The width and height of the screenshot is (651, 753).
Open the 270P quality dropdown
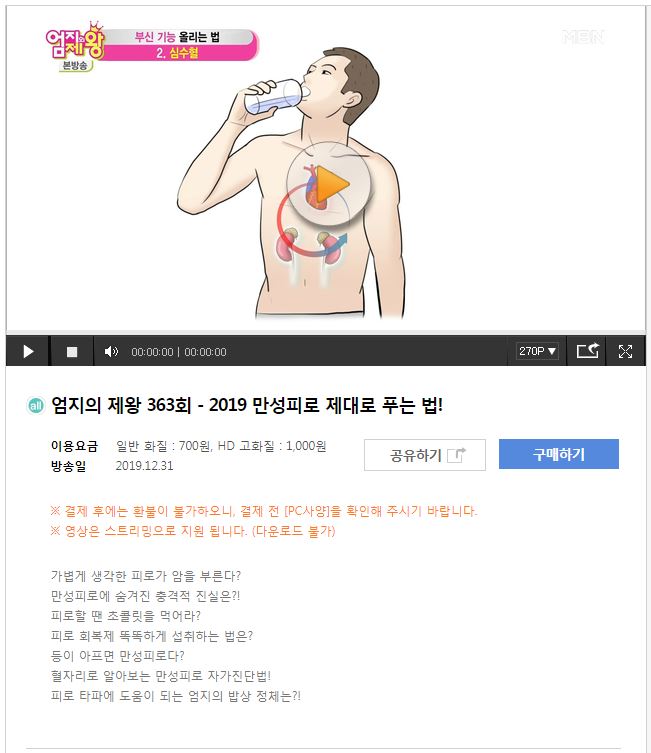click(537, 351)
